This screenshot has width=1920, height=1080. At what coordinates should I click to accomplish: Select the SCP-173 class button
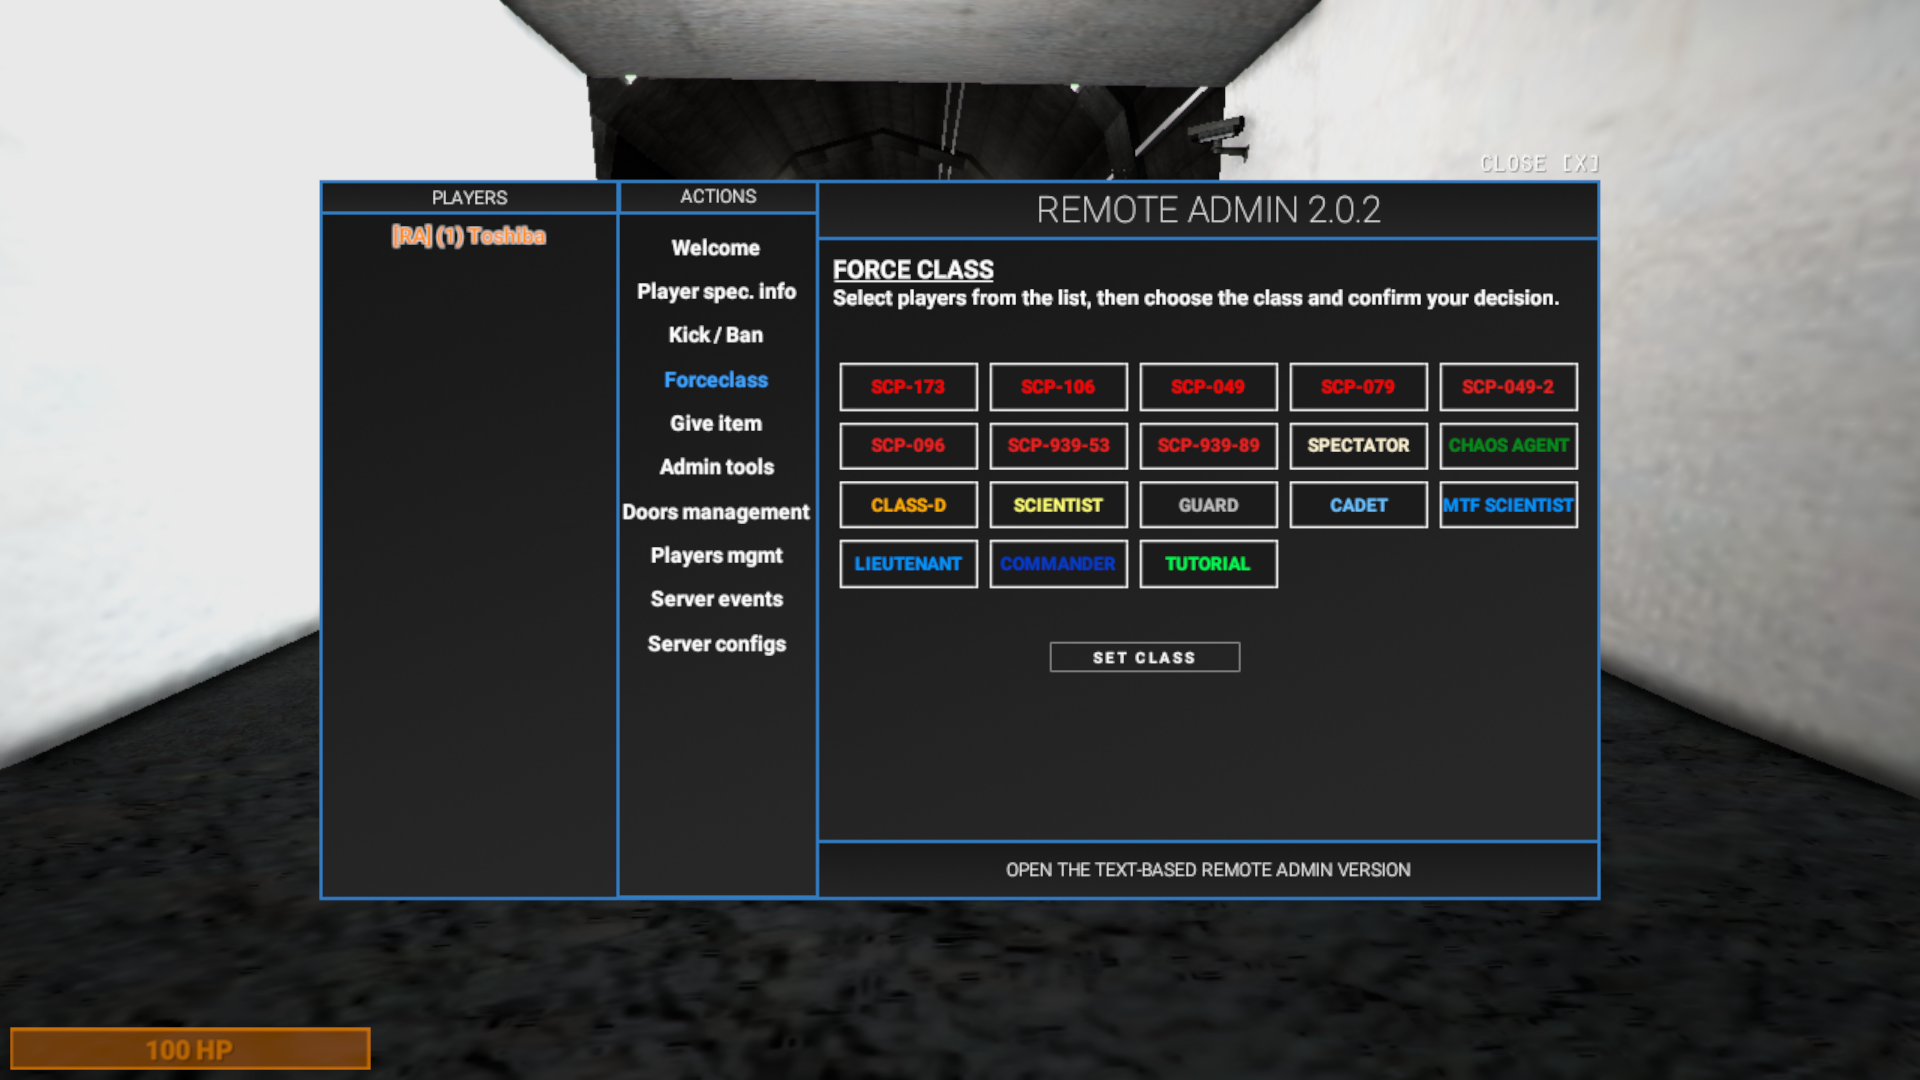click(x=908, y=387)
